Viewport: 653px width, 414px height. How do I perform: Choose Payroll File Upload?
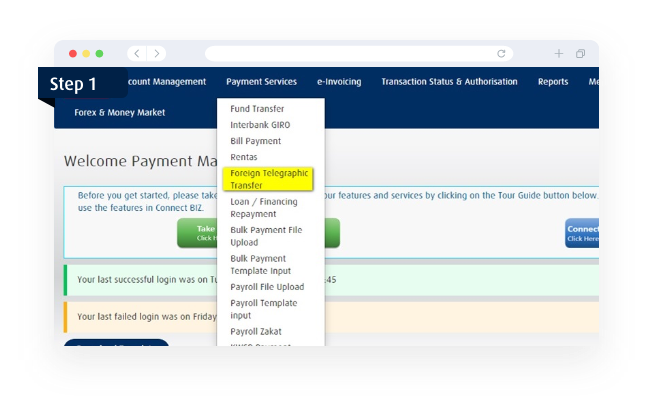pos(267,287)
